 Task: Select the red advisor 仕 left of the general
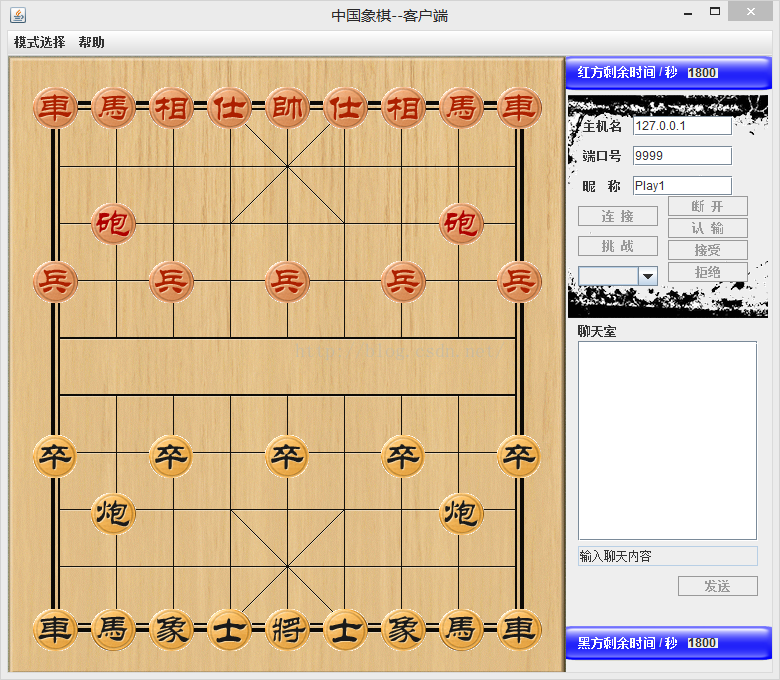(x=229, y=108)
